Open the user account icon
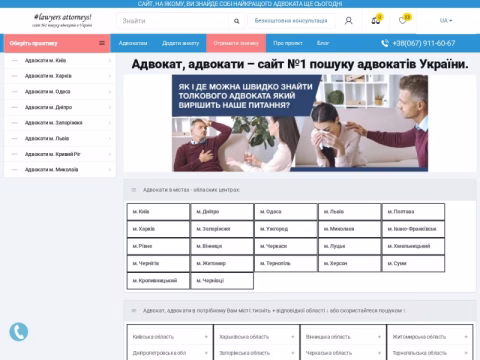The width and height of the screenshot is (480, 360). [348, 21]
